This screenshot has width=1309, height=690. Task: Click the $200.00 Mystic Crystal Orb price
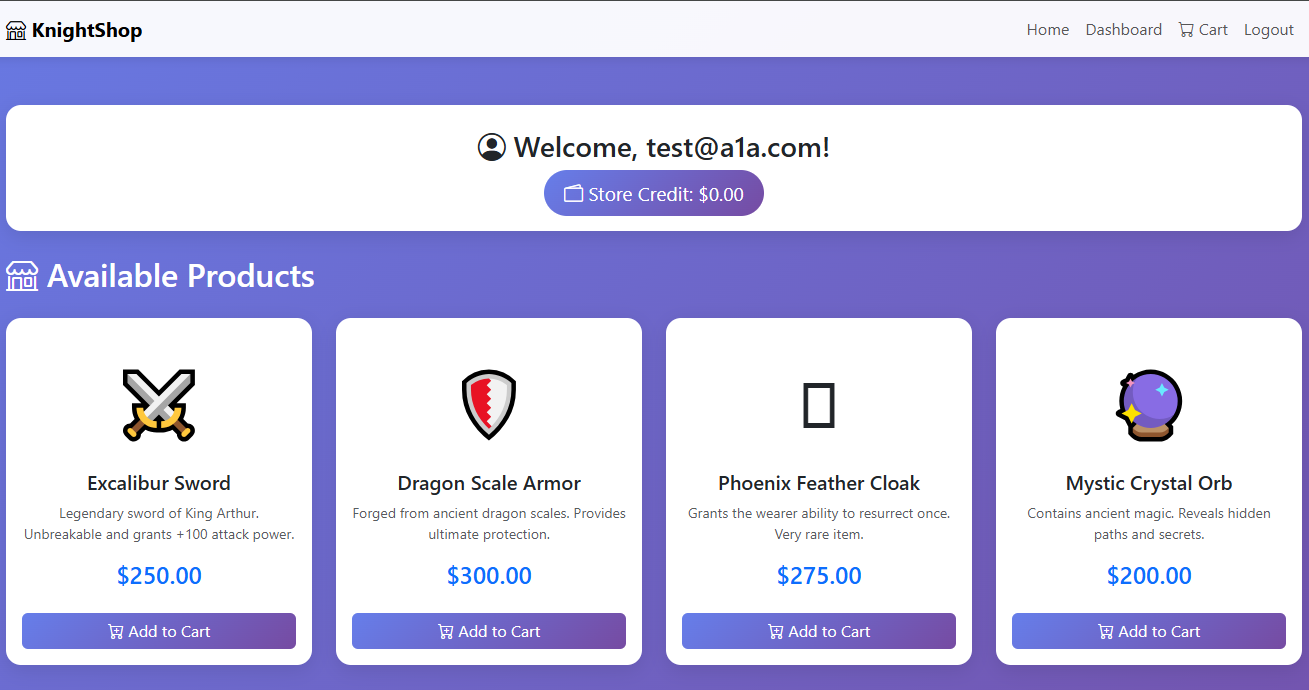(1149, 576)
